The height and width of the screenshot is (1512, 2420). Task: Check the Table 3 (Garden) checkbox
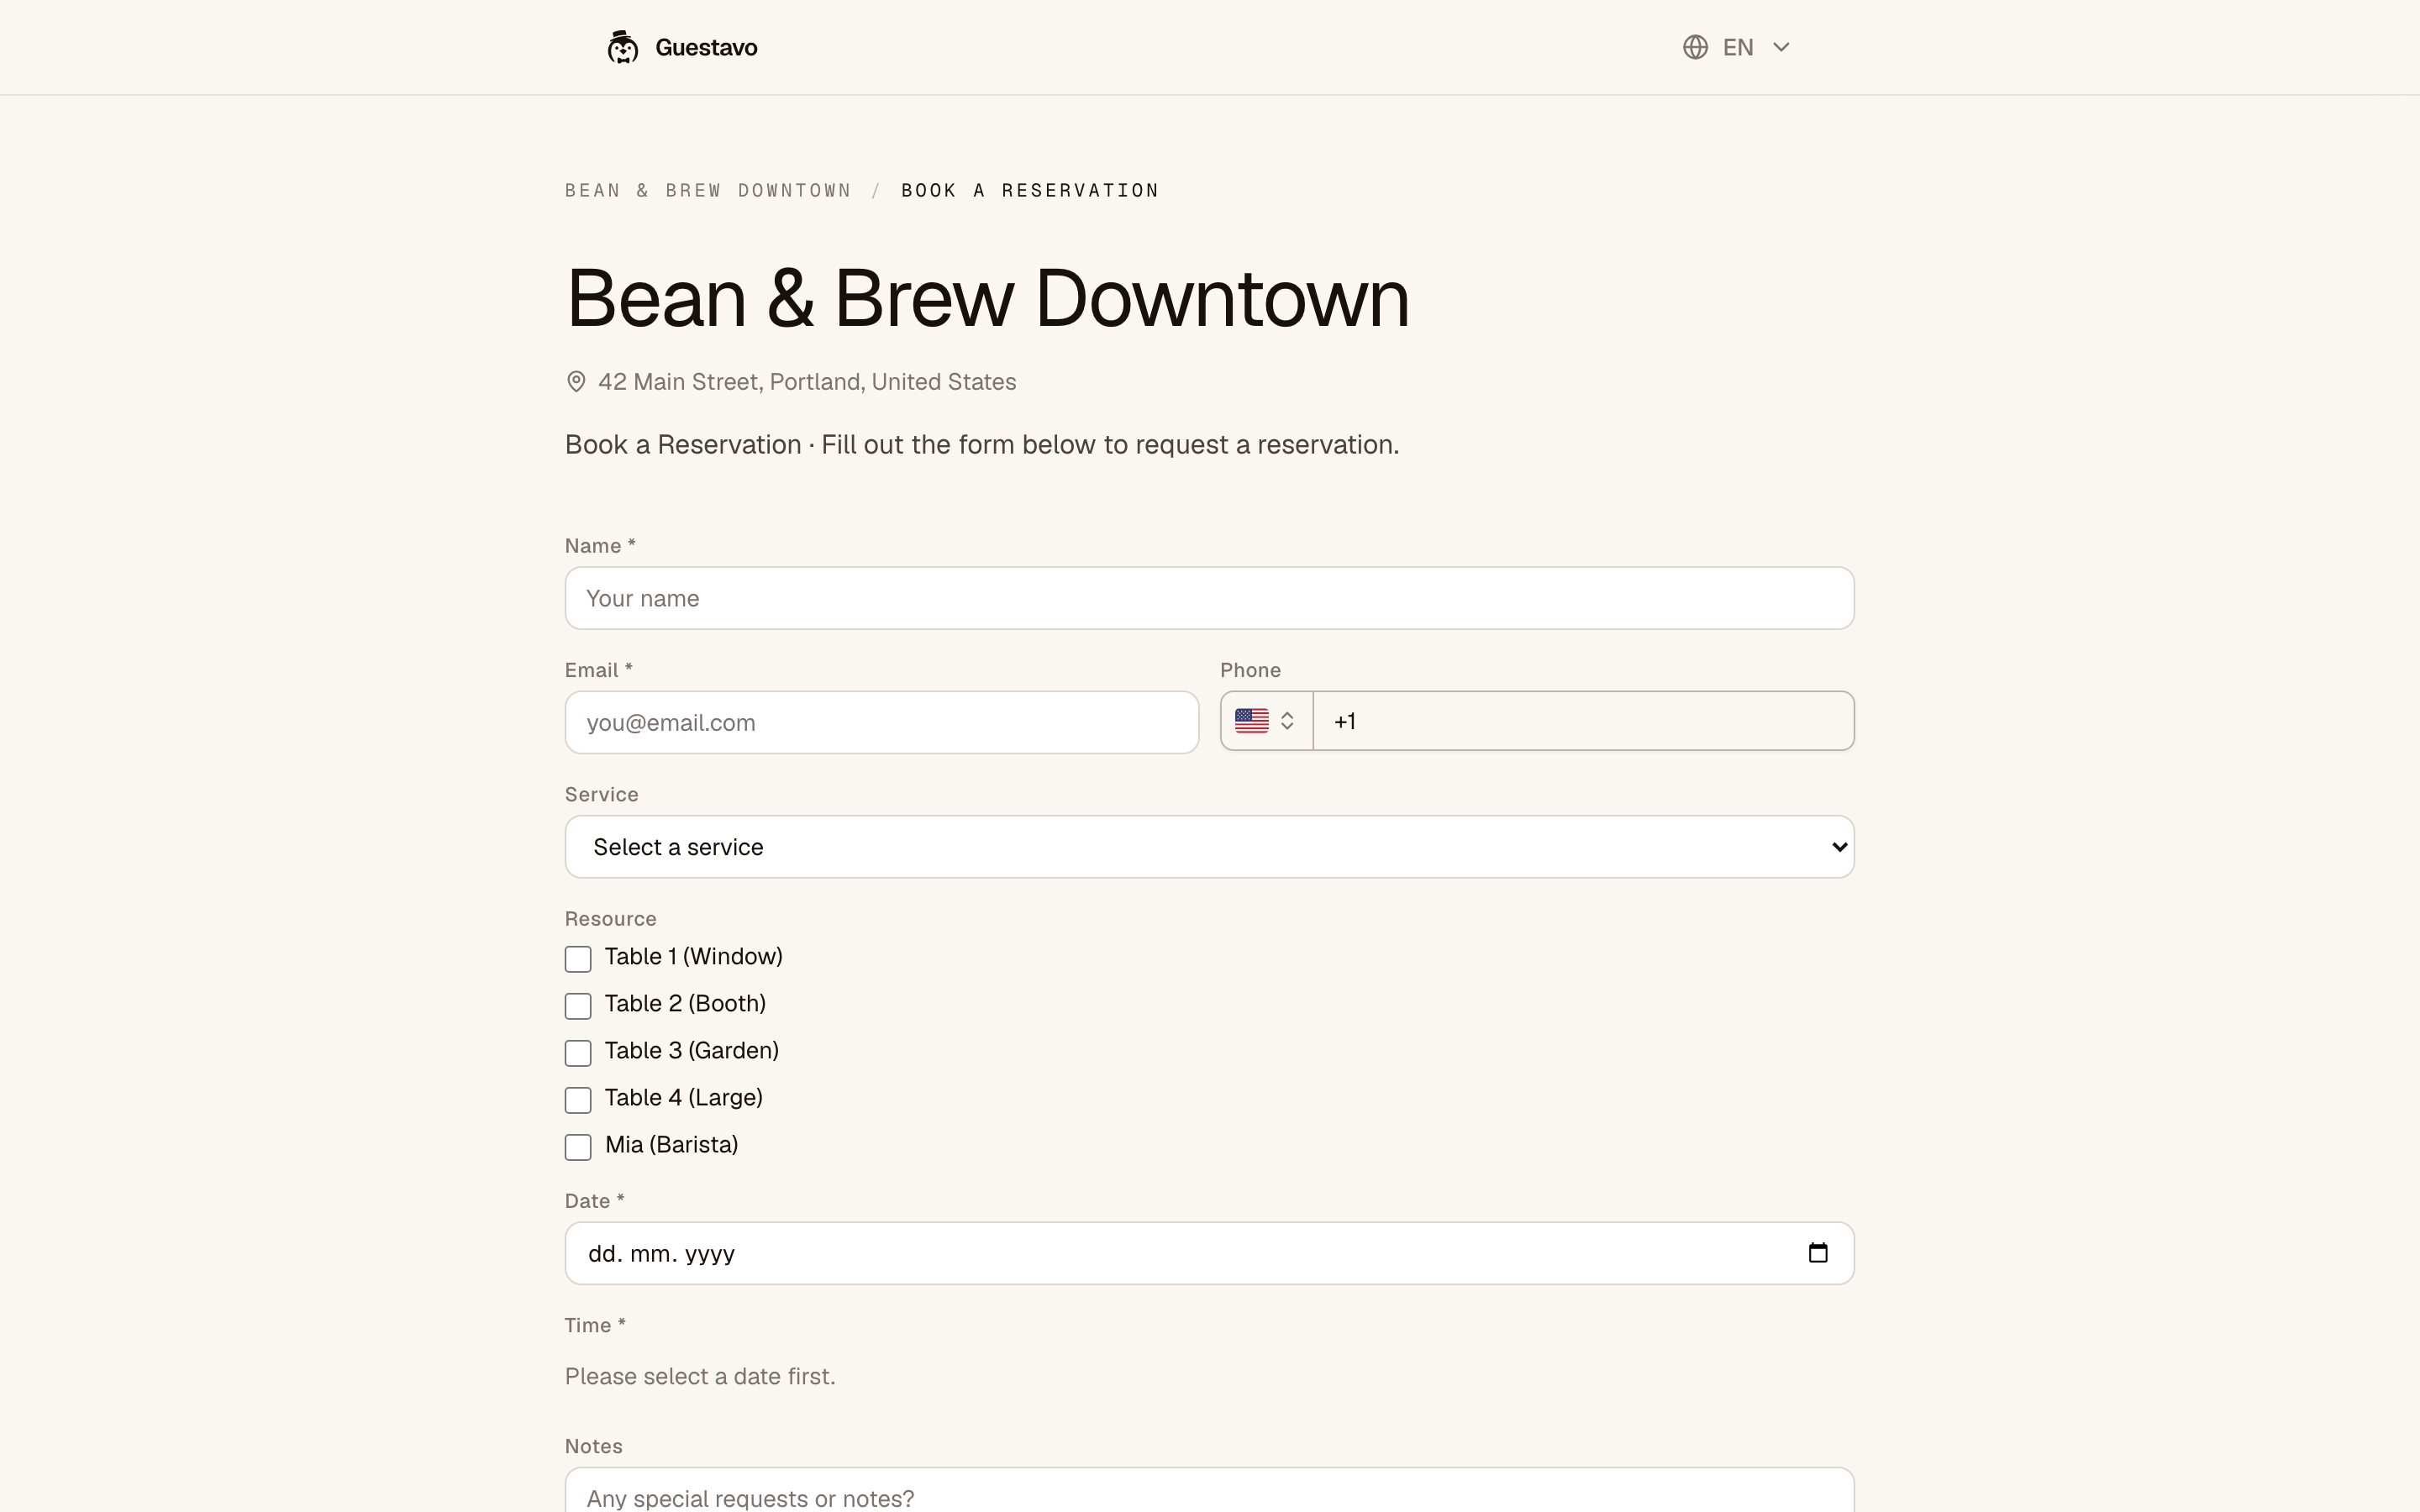(x=578, y=1053)
